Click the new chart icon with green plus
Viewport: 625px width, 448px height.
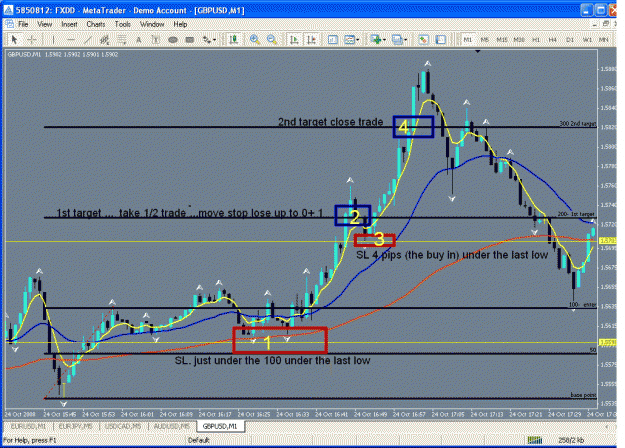(375, 39)
